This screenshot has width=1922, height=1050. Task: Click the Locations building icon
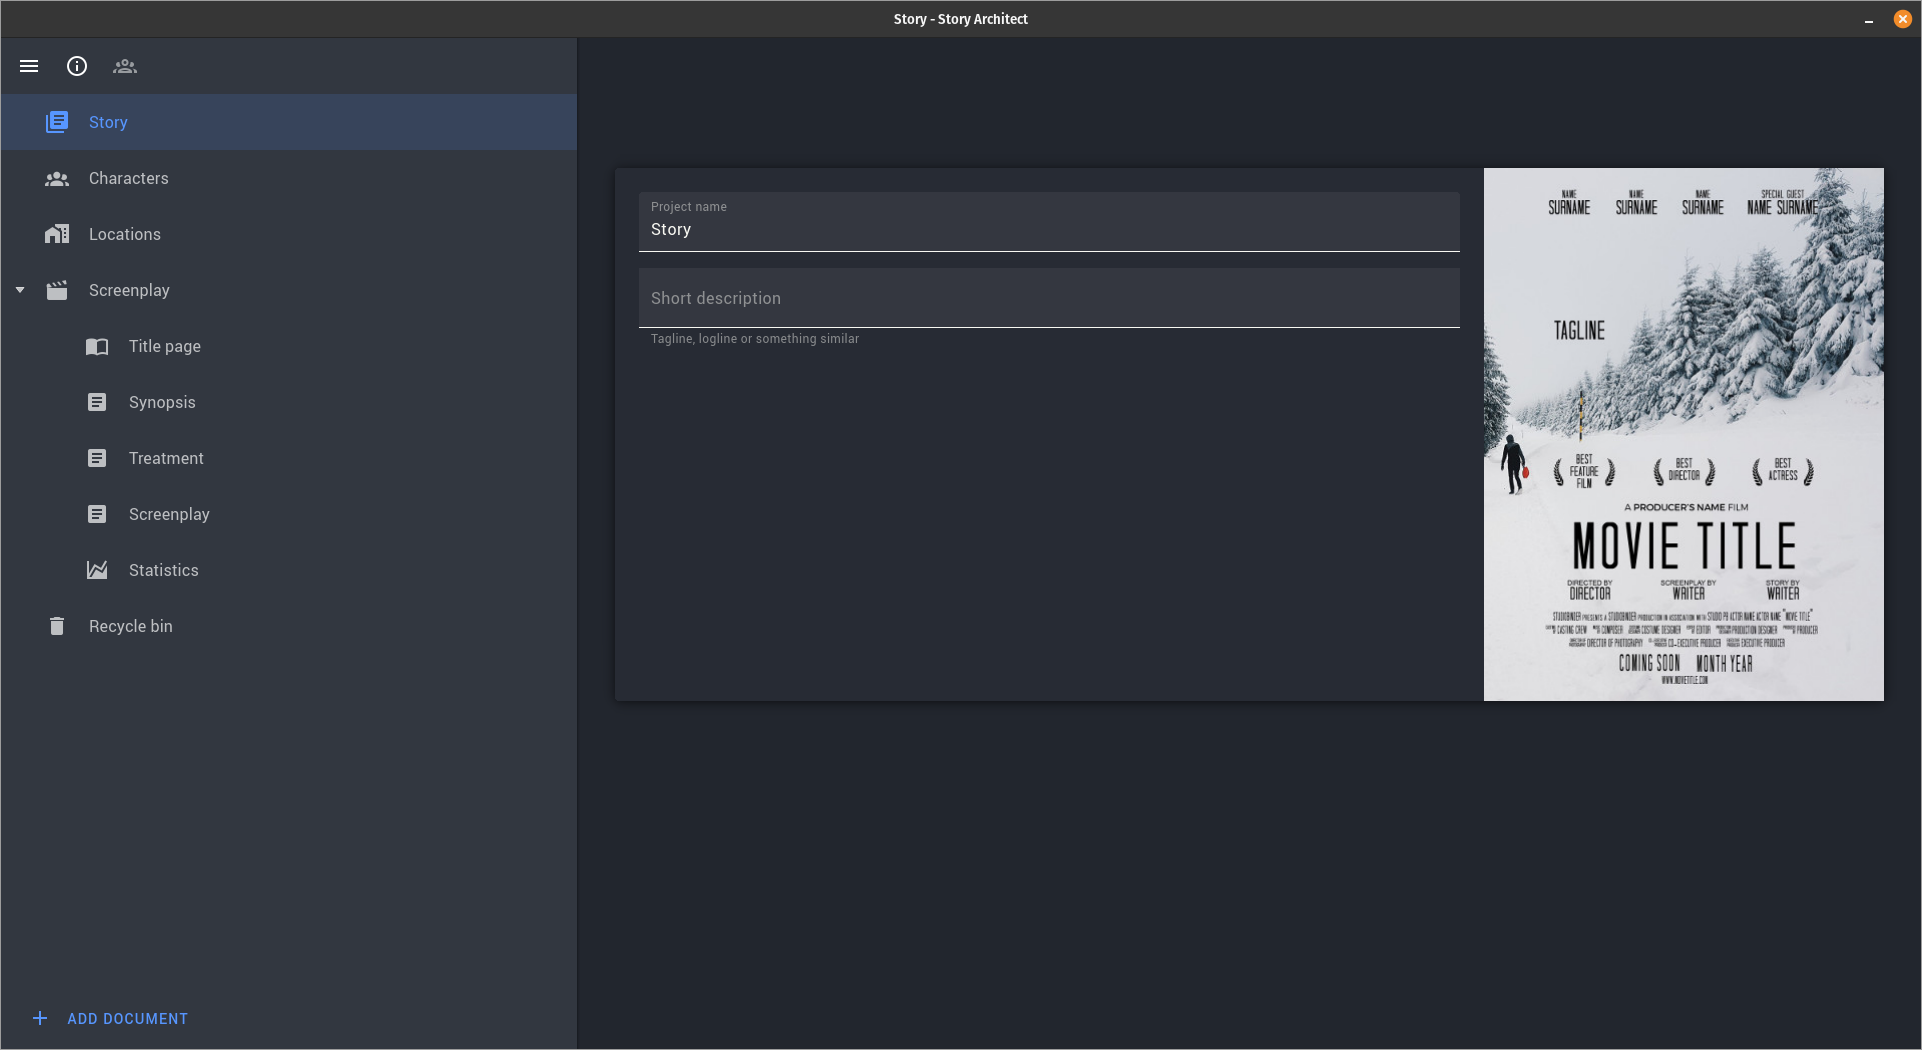[x=57, y=234]
